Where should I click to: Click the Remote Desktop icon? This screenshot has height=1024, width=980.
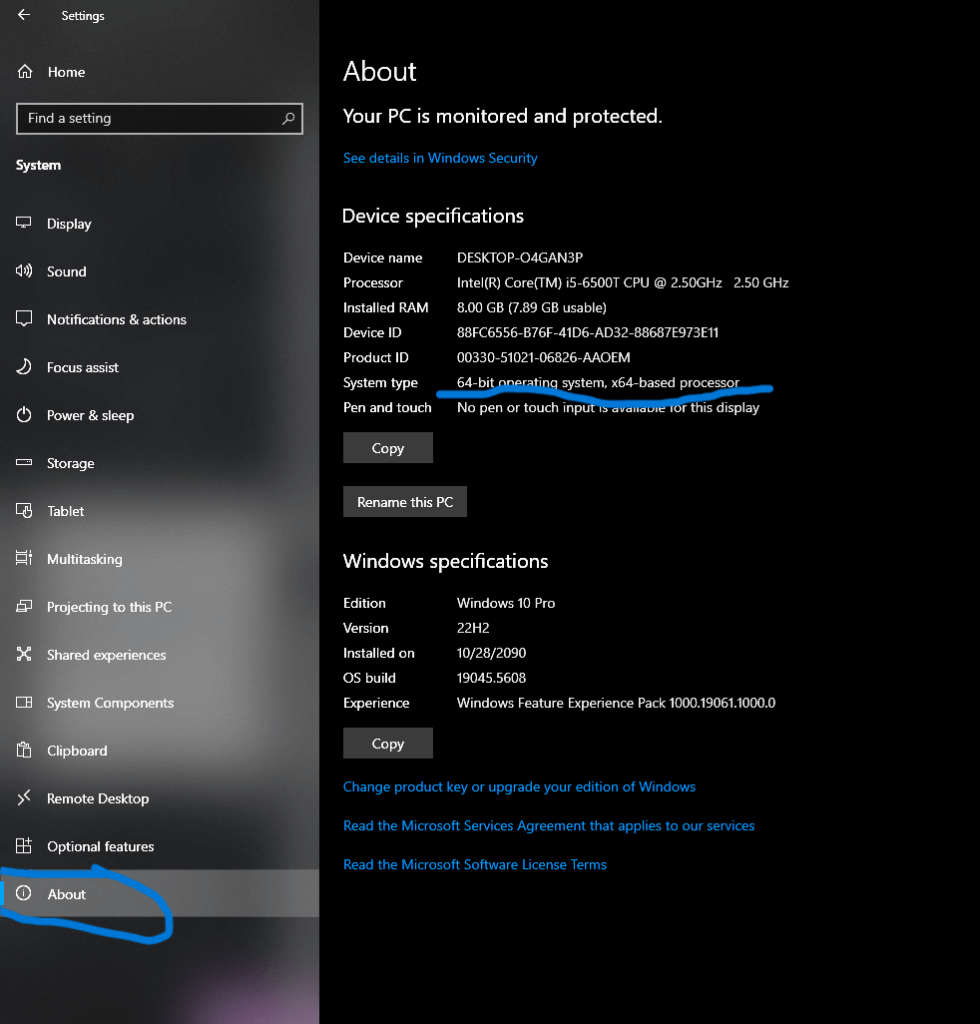[24, 797]
